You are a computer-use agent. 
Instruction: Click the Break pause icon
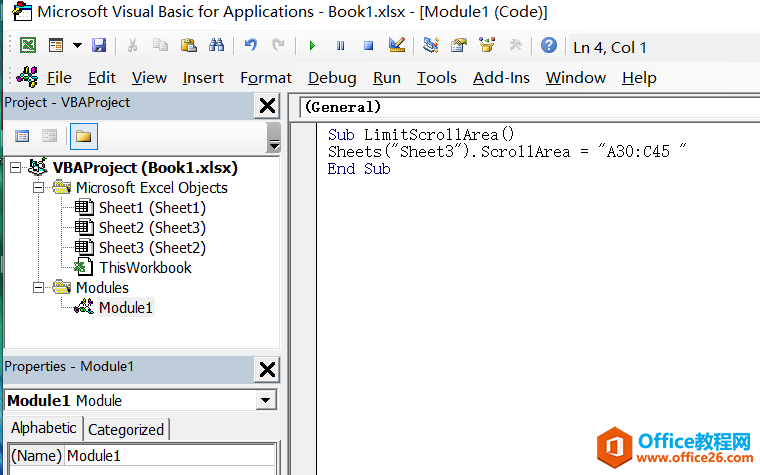340,46
